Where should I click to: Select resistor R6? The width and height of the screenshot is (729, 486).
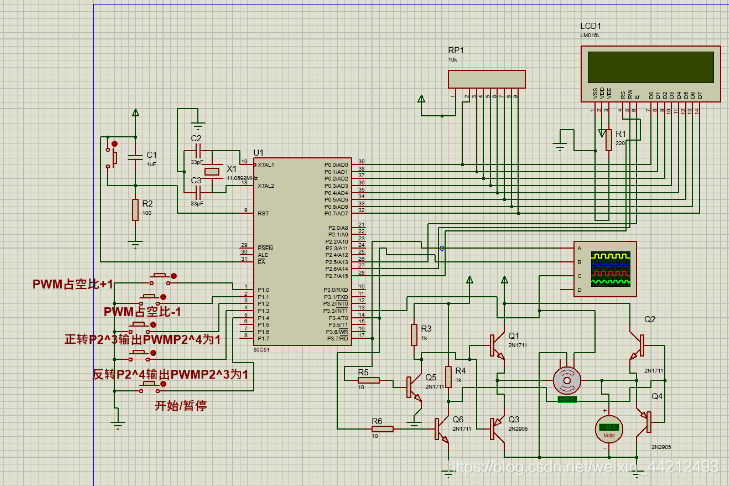[x=383, y=429]
